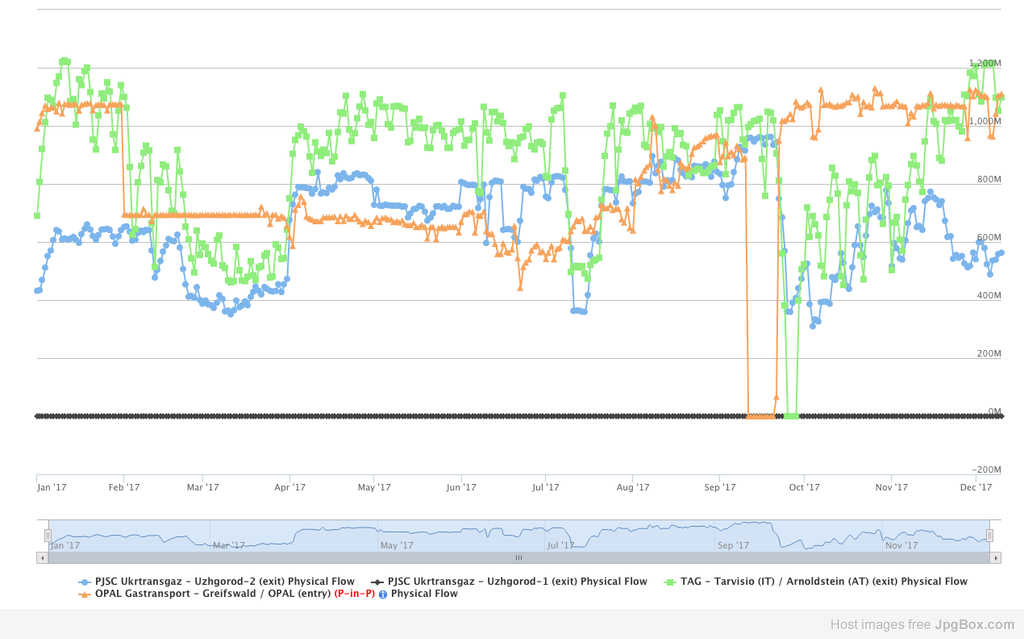Click the "May '17" x-axis label on main chart
Image resolution: width=1024 pixels, height=639 pixels.
pos(374,487)
